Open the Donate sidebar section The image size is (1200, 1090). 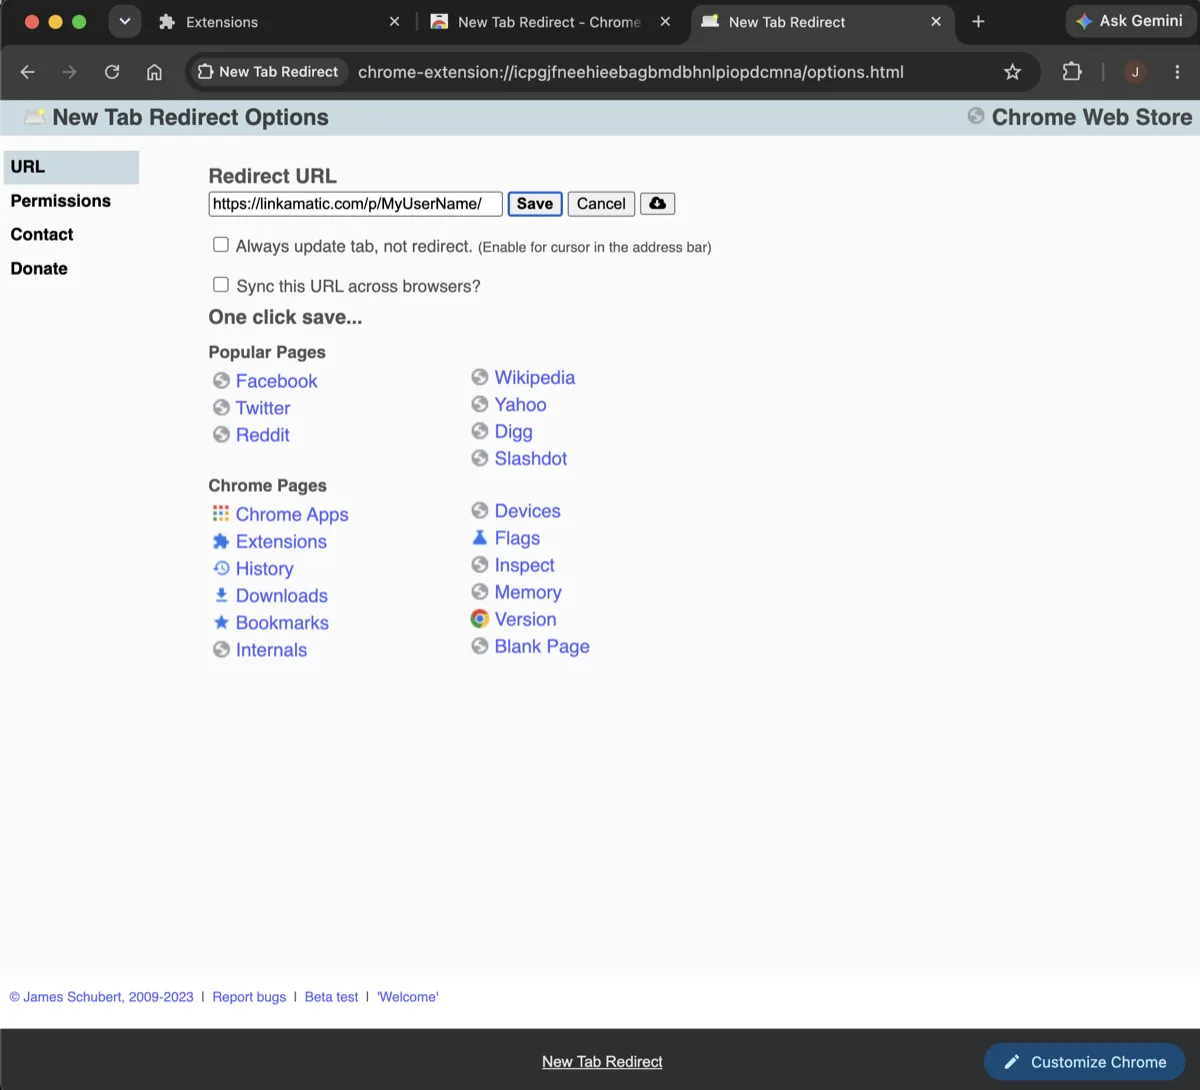tap(39, 268)
